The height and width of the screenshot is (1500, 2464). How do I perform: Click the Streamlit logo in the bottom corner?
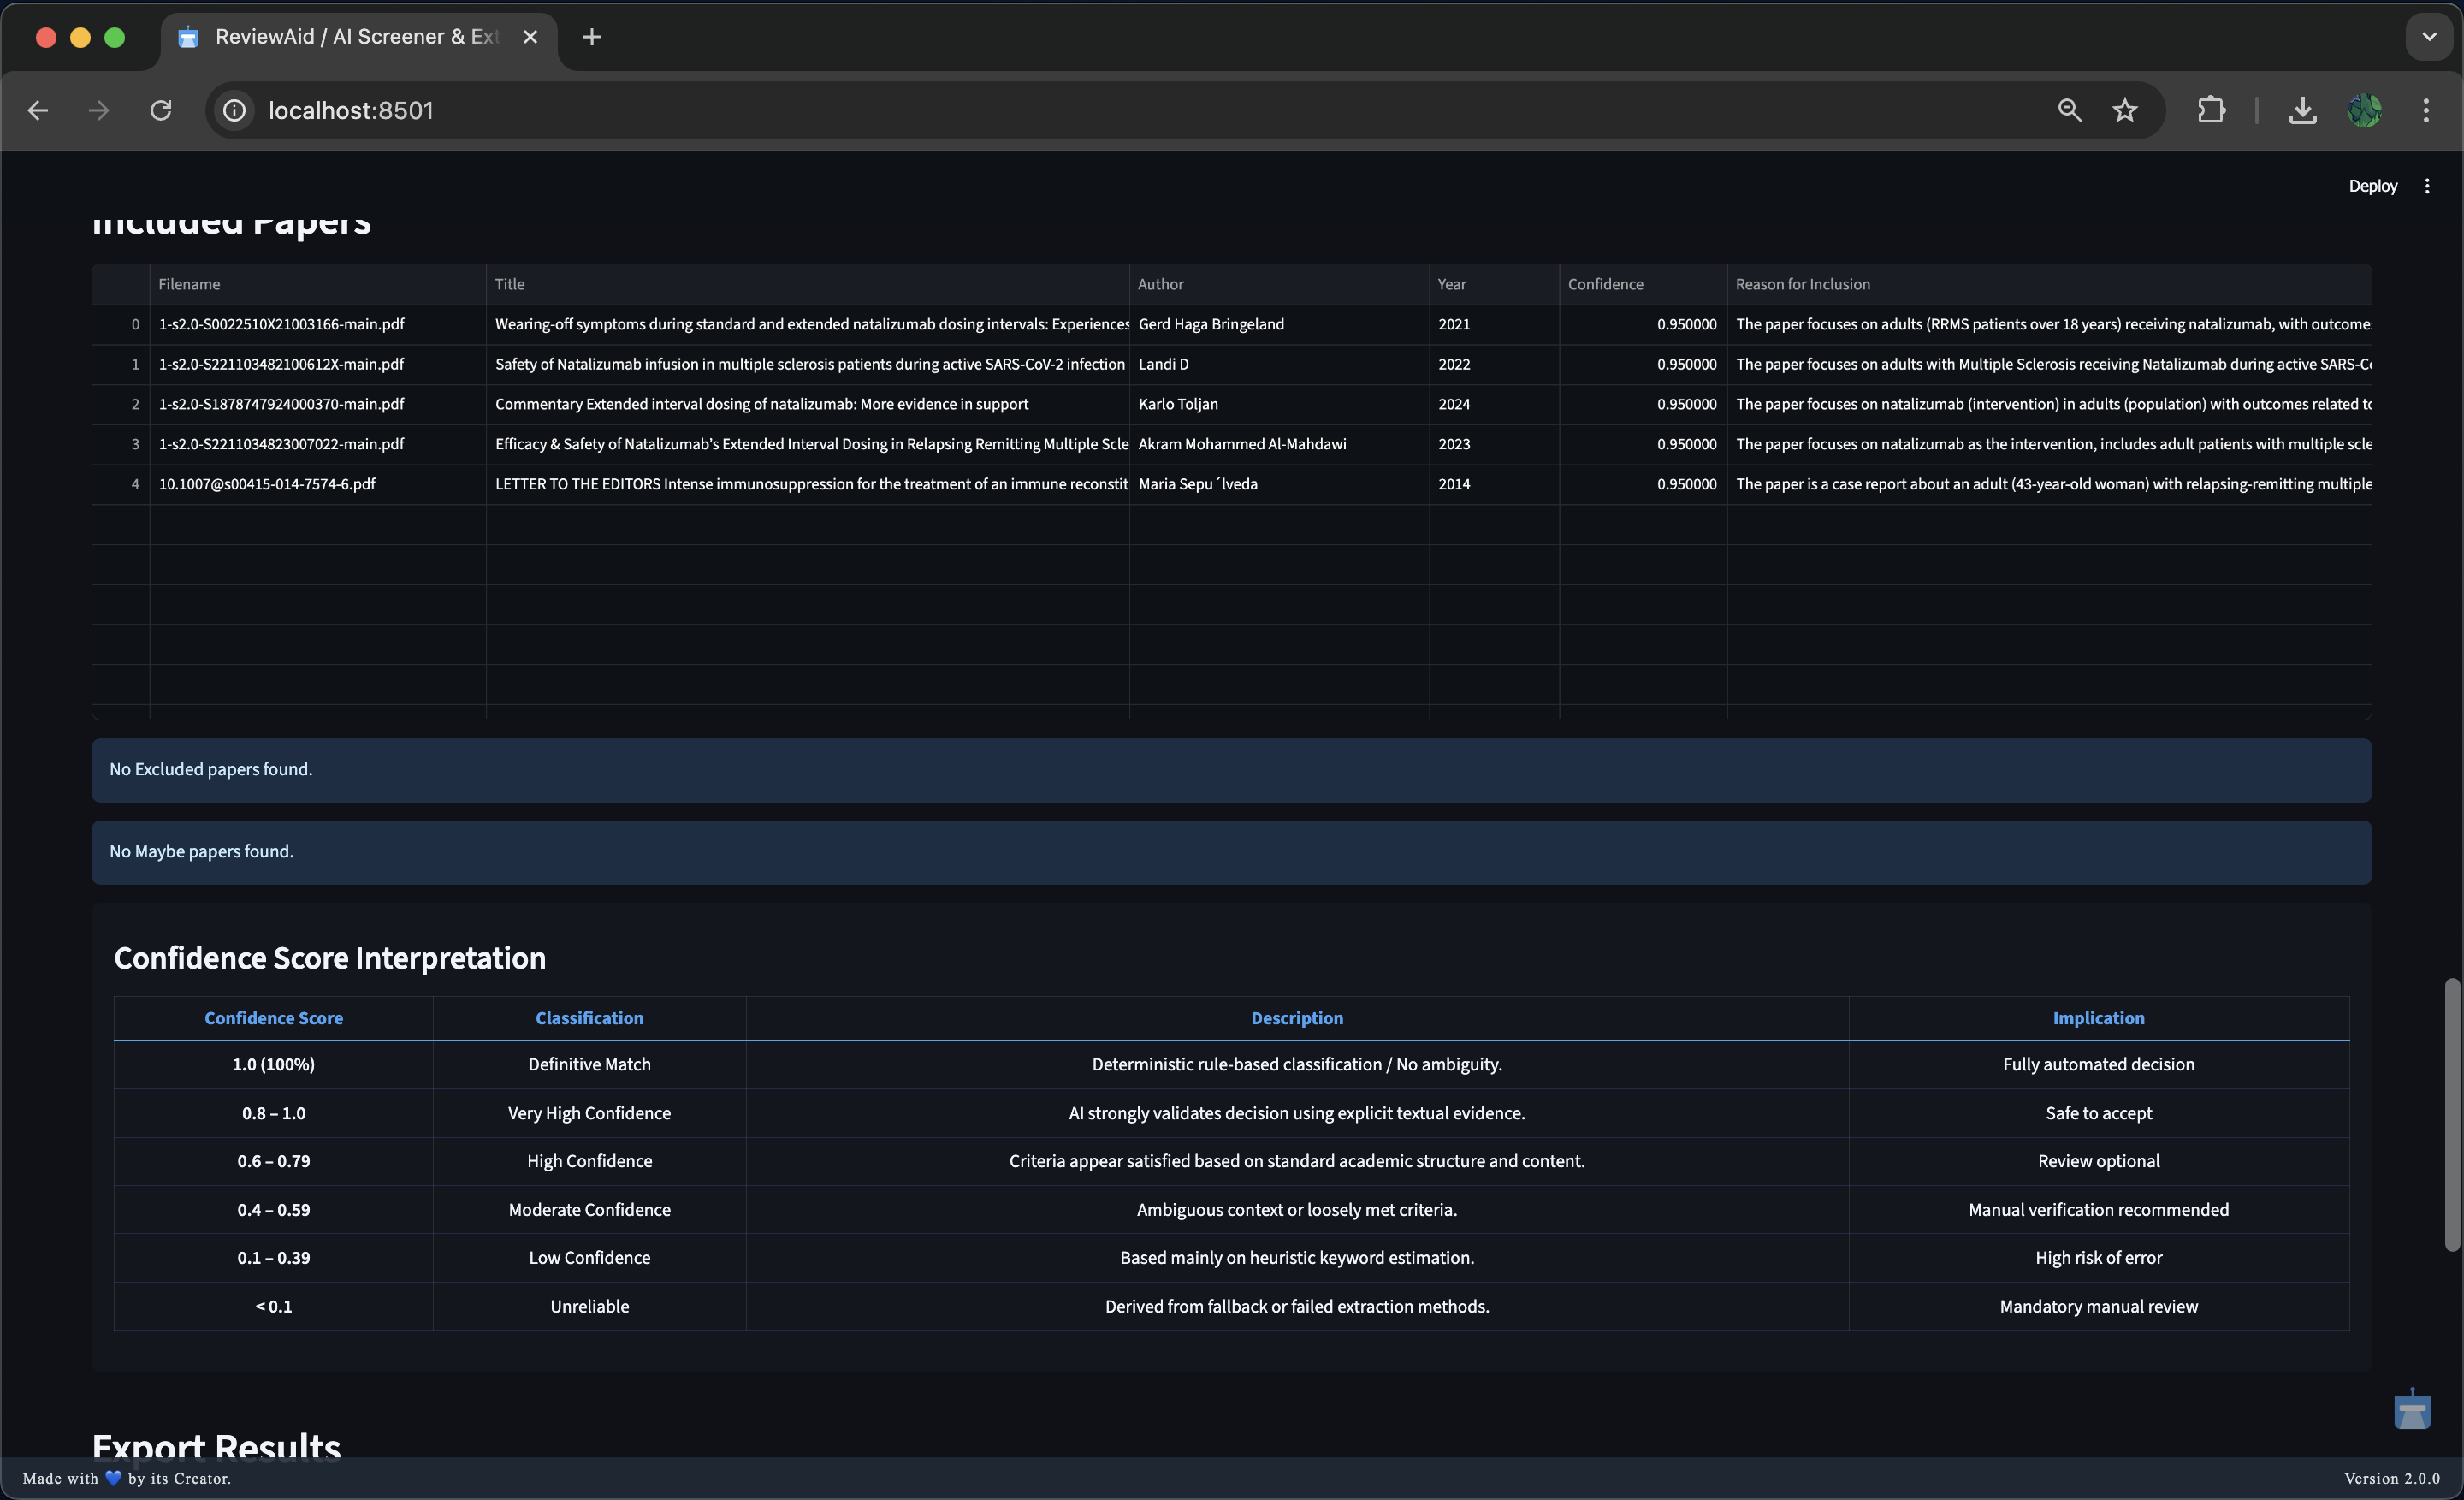pyautogui.click(x=2411, y=1410)
